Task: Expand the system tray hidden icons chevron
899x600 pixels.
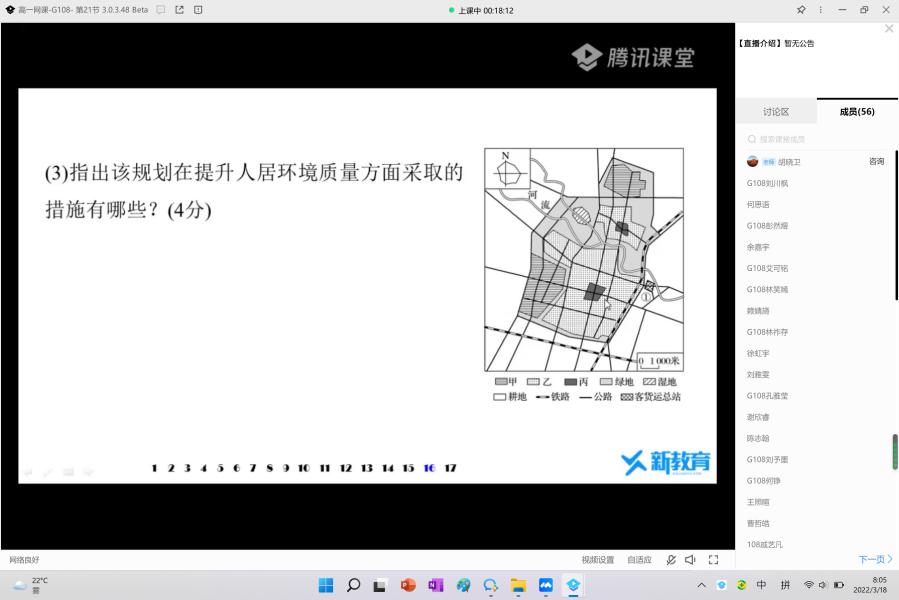Action: 701,585
